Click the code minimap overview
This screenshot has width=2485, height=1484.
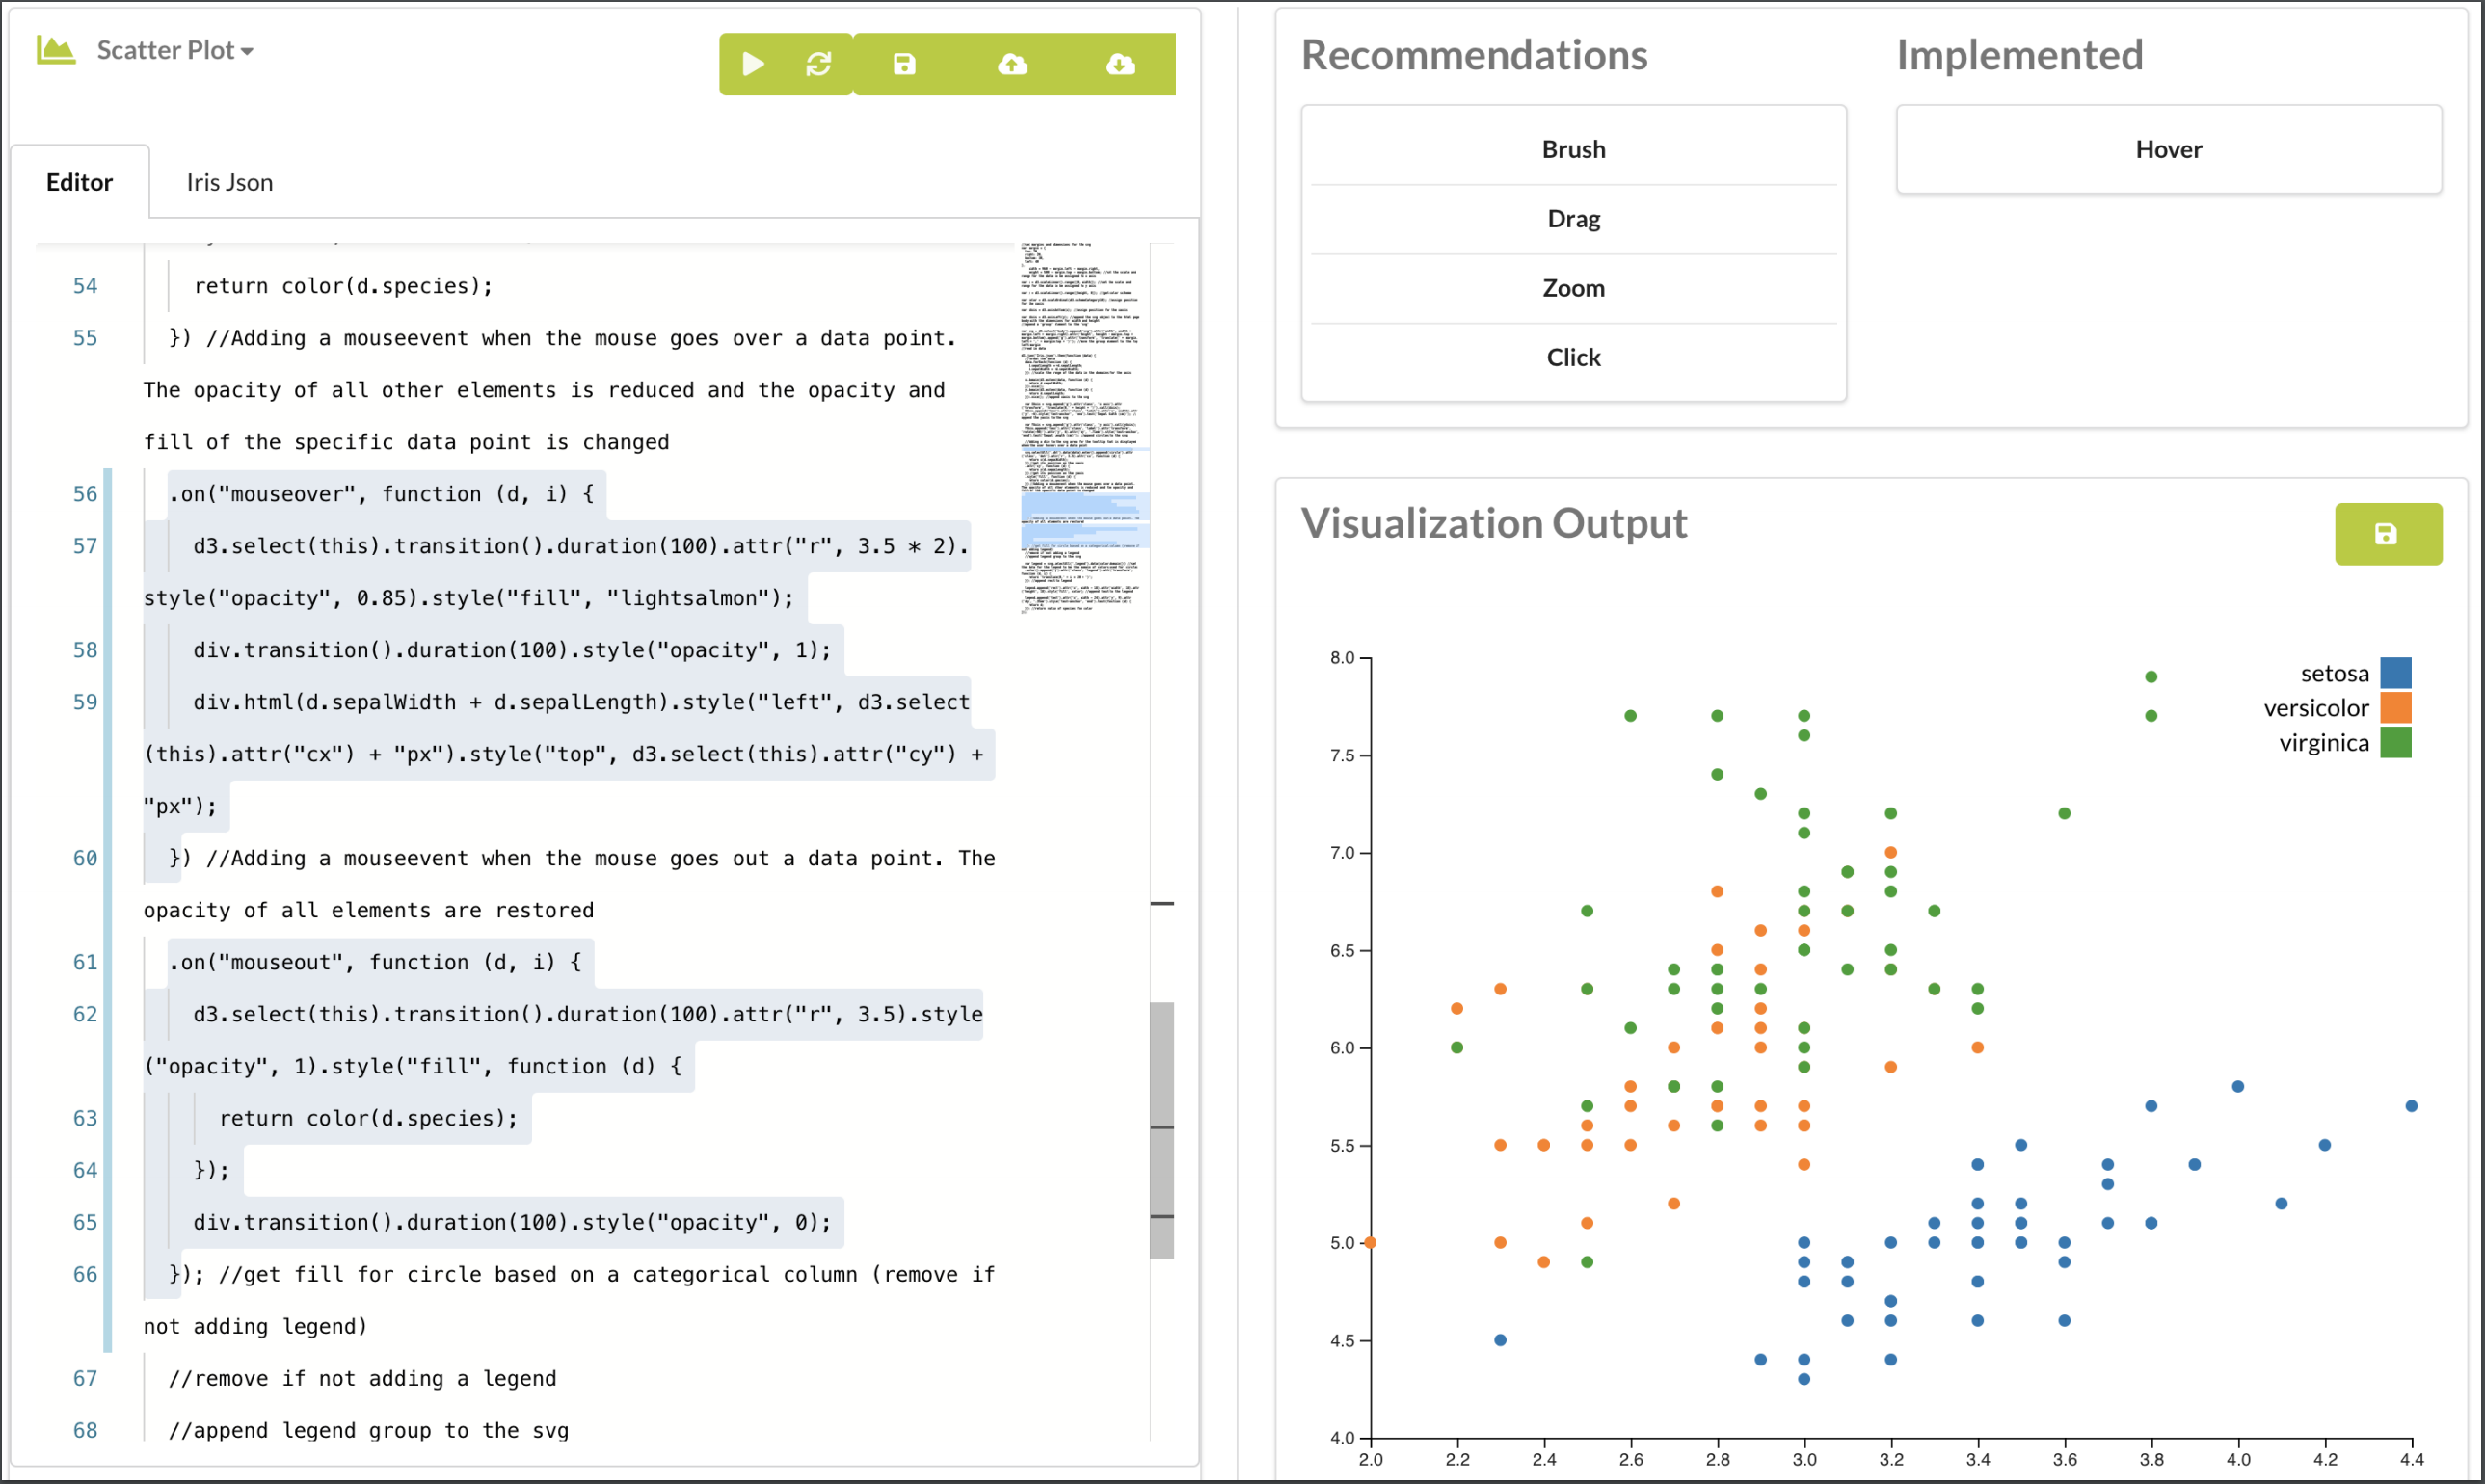pos(1084,427)
